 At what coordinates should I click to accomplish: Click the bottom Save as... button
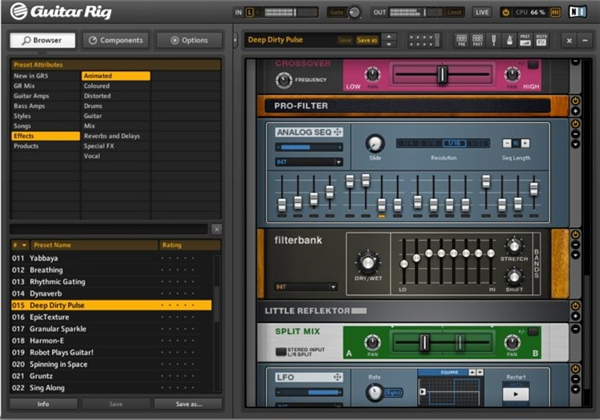pyautogui.click(x=188, y=404)
